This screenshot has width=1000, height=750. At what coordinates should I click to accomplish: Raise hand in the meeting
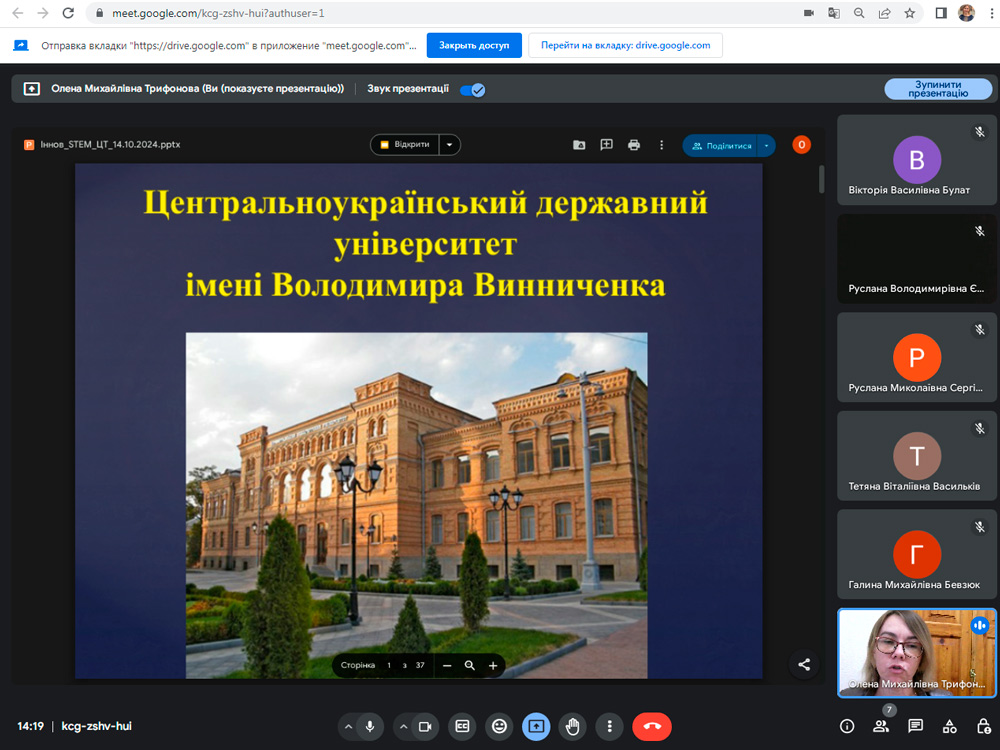[572, 726]
